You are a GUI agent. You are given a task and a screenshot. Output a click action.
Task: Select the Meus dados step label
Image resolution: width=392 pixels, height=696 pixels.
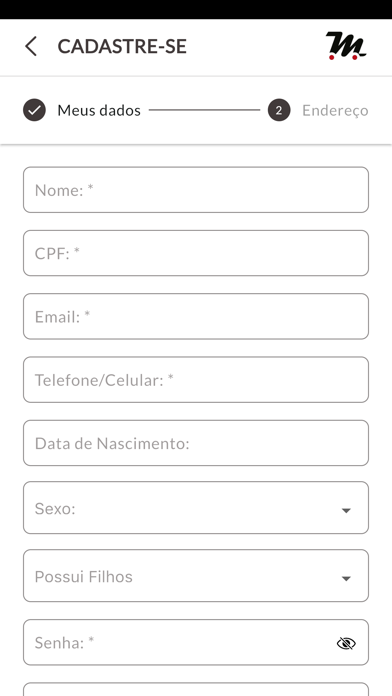(x=99, y=110)
